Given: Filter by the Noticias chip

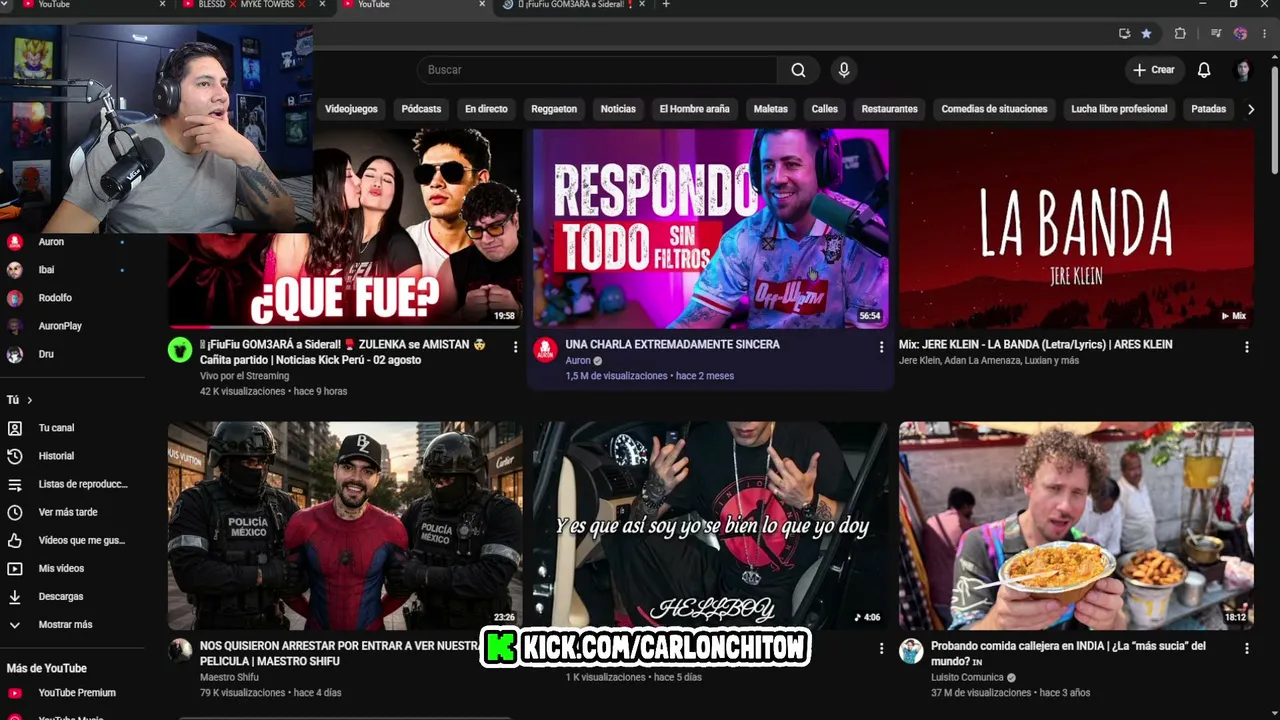Looking at the screenshot, I should (x=618, y=109).
